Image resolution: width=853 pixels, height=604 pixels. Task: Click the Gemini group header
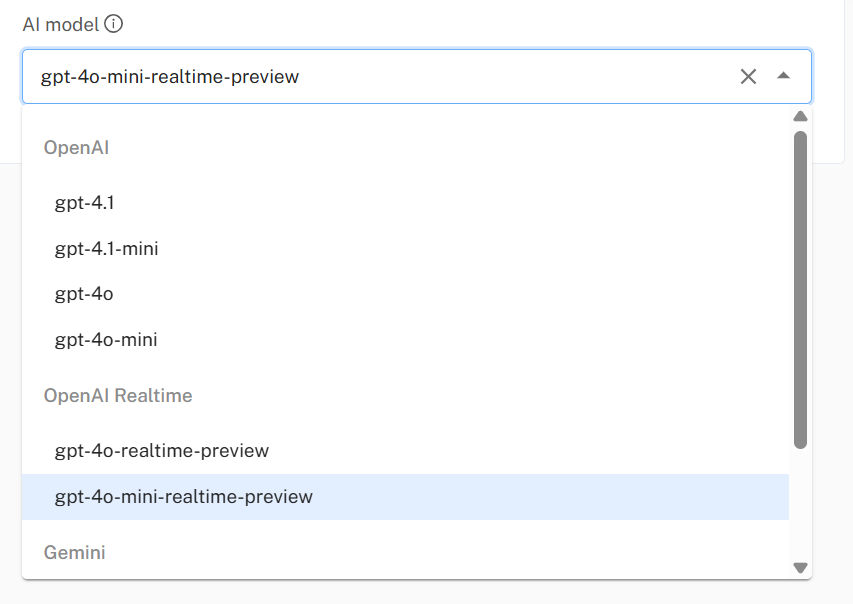click(x=75, y=552)
